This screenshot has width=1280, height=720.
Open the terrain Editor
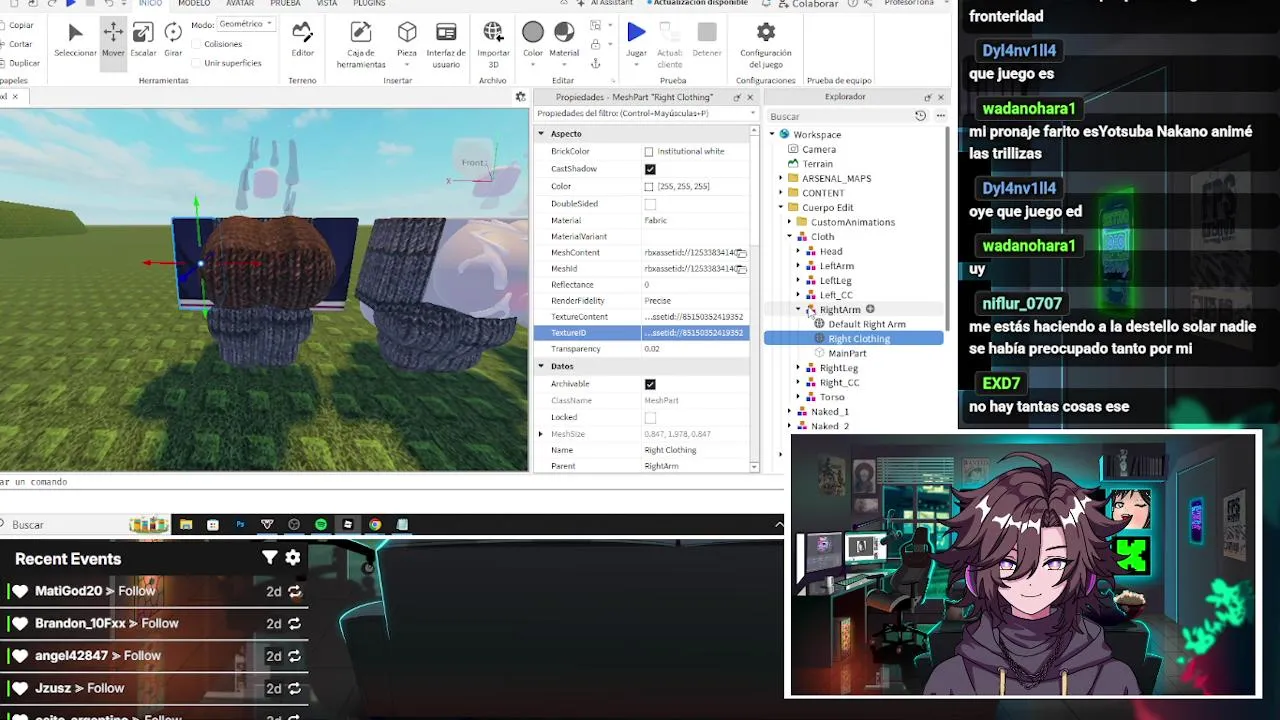click(302, 40)
